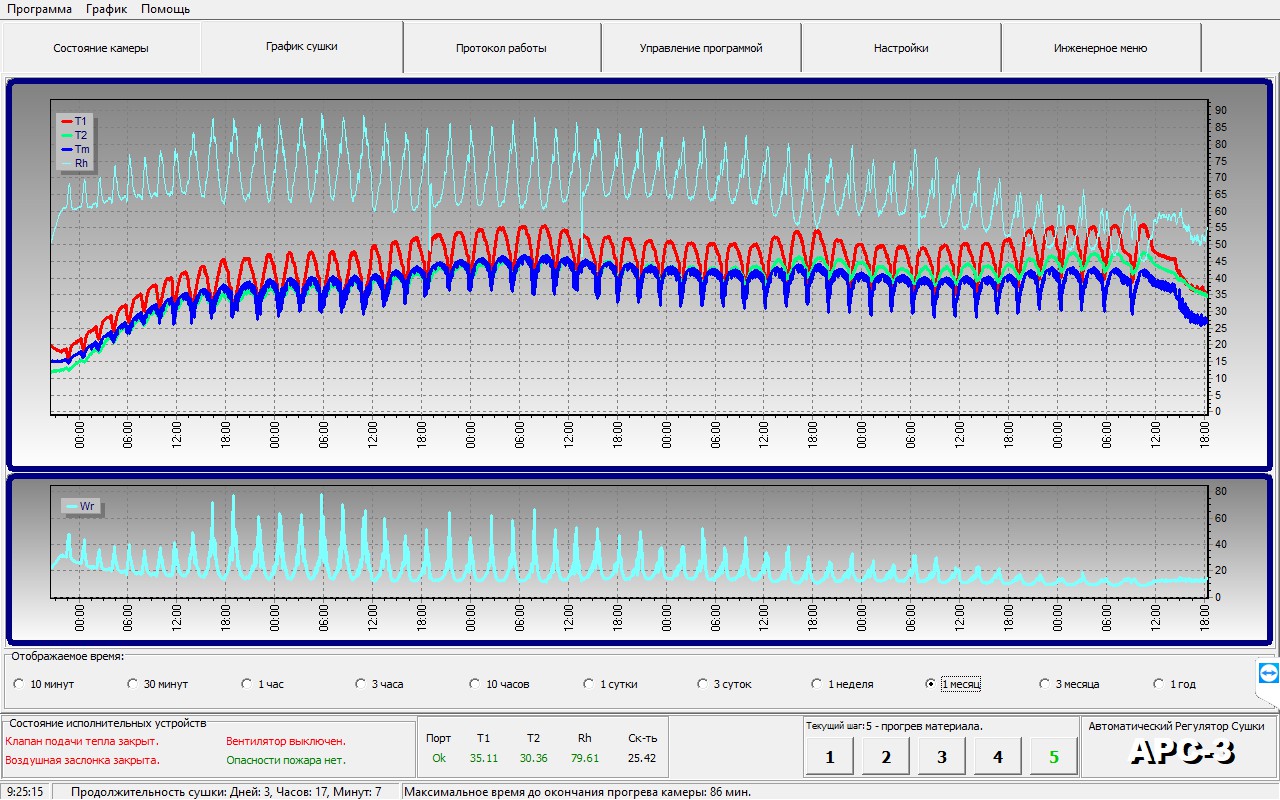Open the Помощь menu
The height and width of the screenshot is (800, 1280).
click(x=165, y=9)
